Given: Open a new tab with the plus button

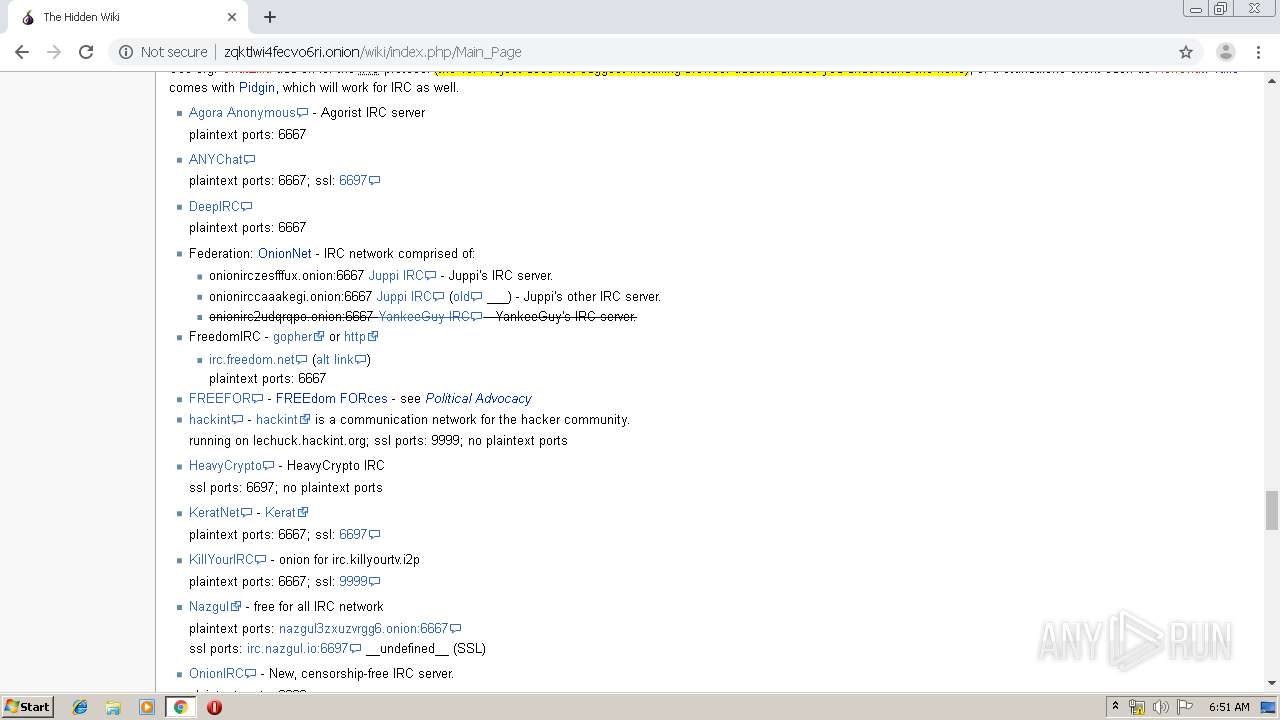Looking at the screenshot, I should click(270, 17).
